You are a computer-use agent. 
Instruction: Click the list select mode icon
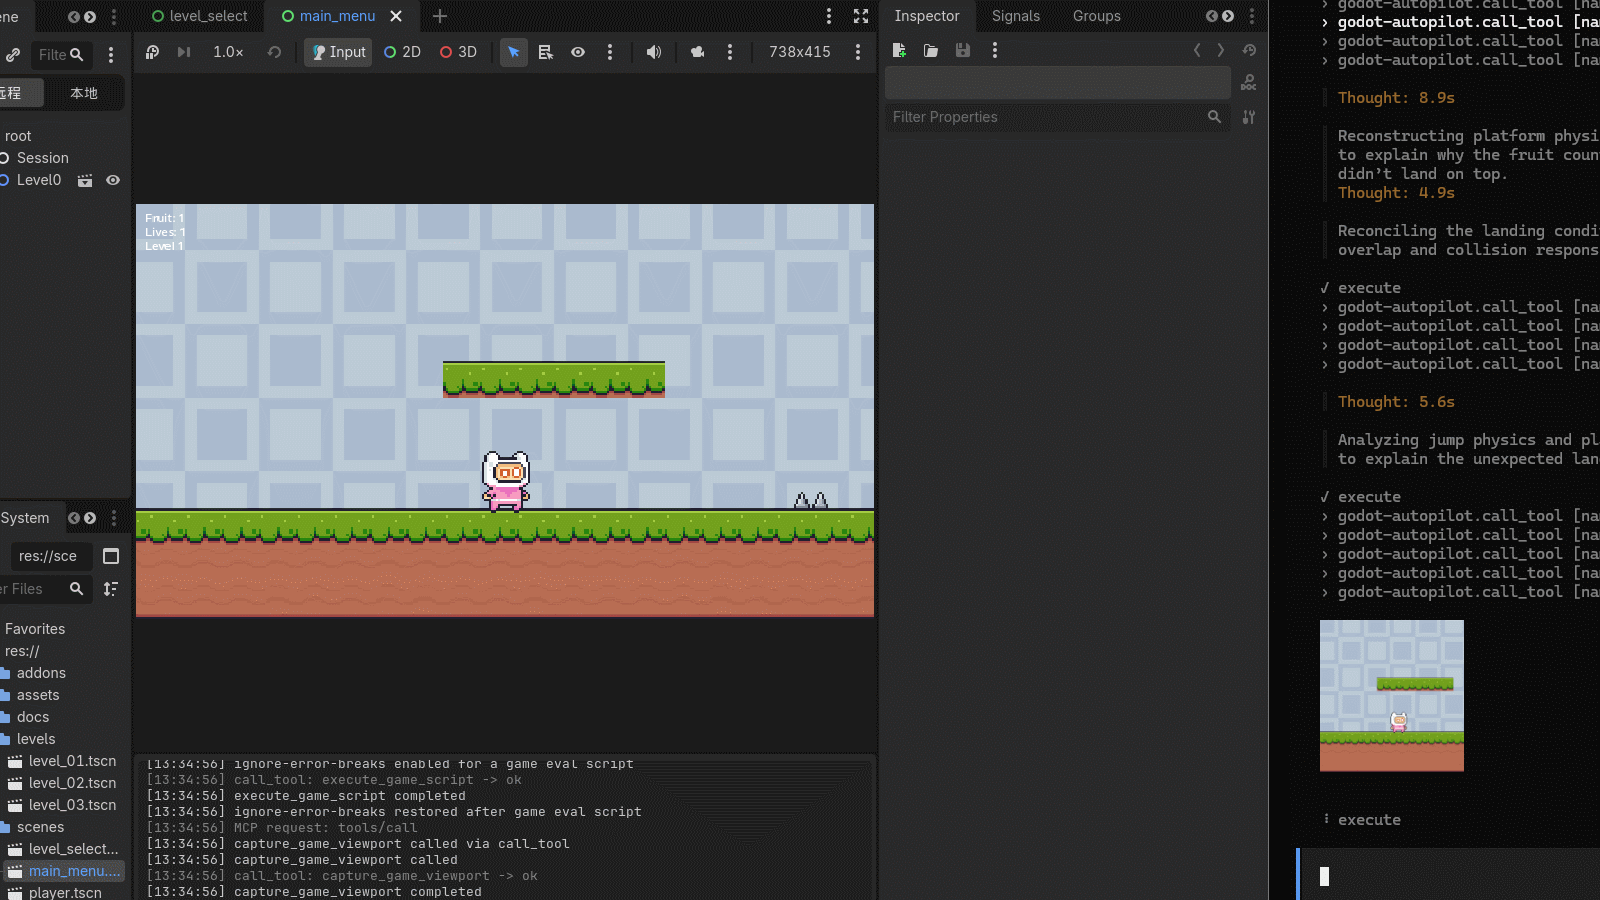point(546,52)
